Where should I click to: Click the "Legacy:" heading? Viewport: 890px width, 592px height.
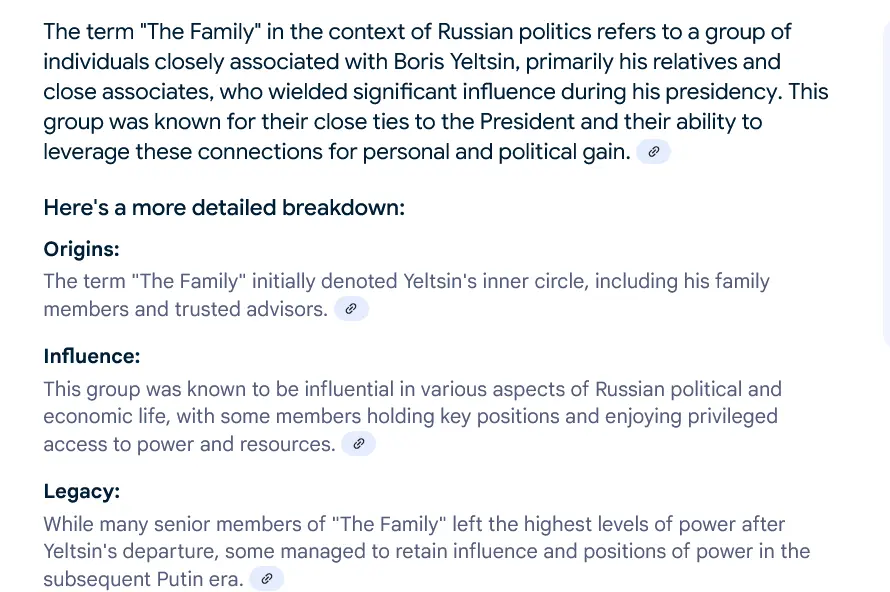click(x=81, y=491)
